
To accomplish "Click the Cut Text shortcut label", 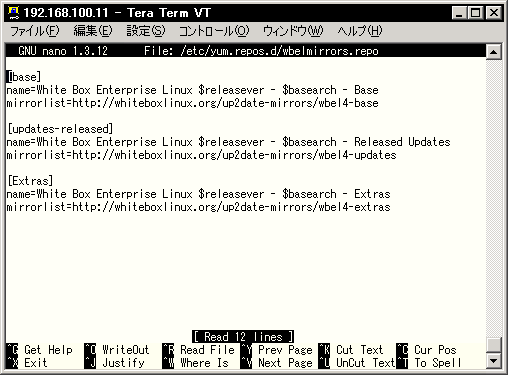I will (x=360, y=350).
